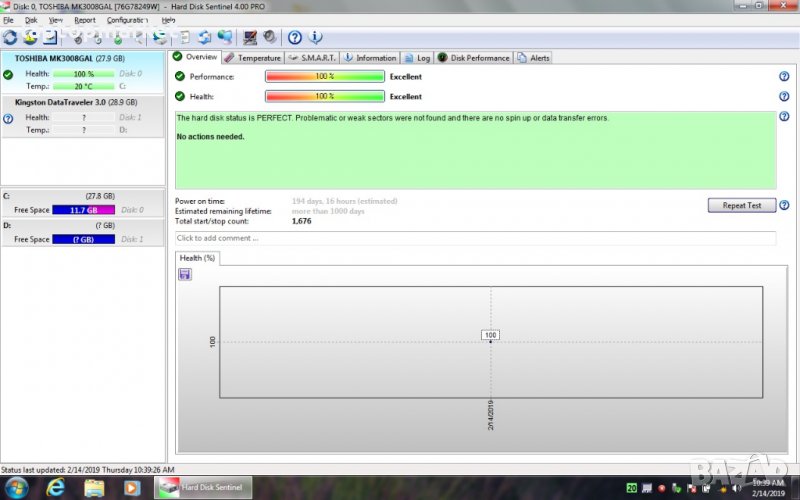The image size is (800, 500).
Task: Click the Repeat Test button
Action: pyautogui.click(x=741, y=205)
